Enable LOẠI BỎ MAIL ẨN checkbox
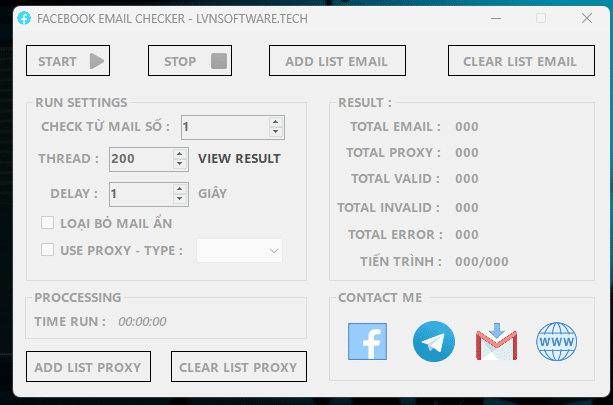The width and height of the screenshot is (613, 405). [48, 223]
